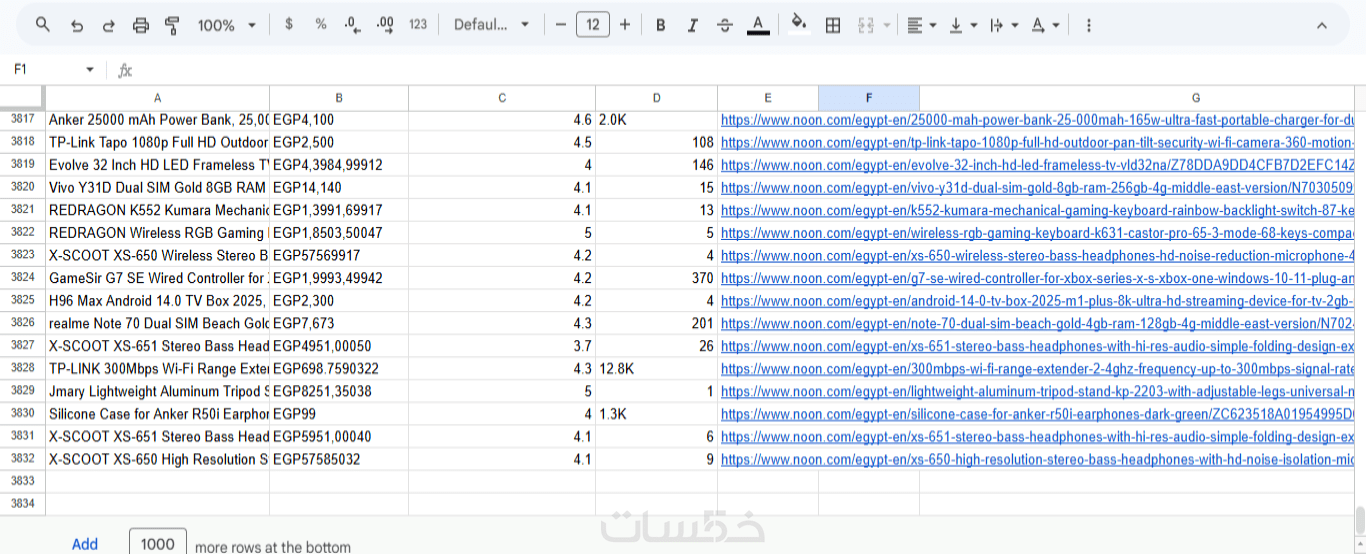Open the Evolve 32 inch TV link
Image resolution: width=1366 pixels, height=554 pixels.
tap(1036, 165)
